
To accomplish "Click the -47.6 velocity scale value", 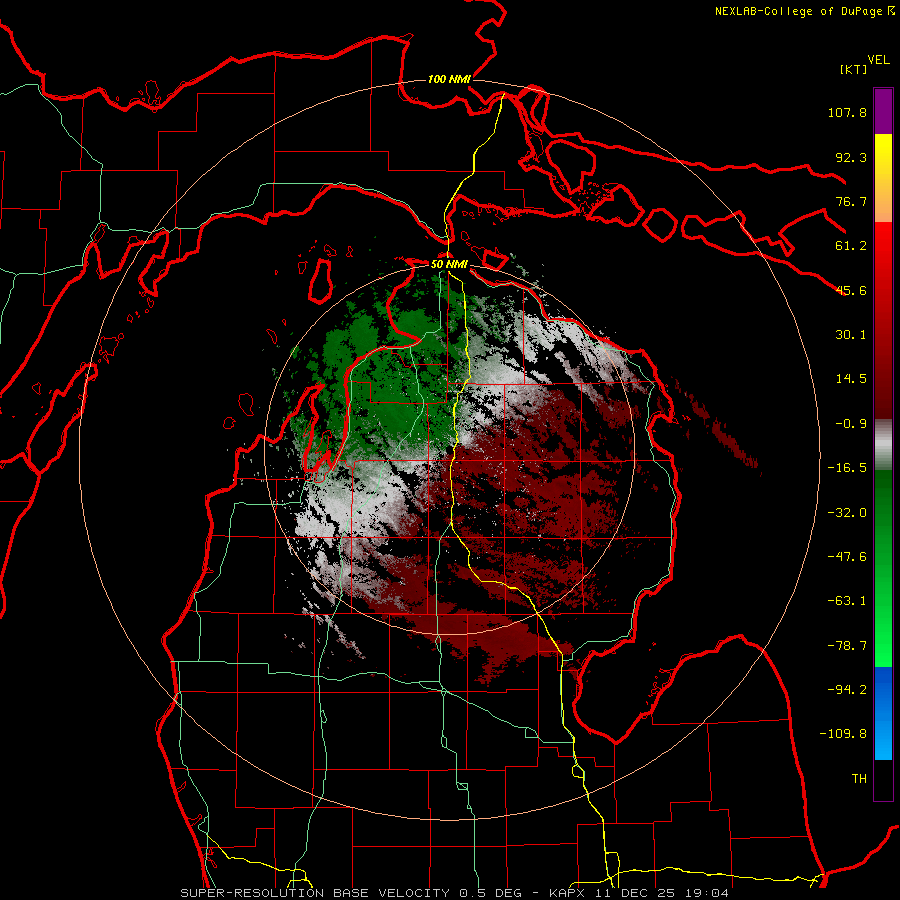I will pos(847,557).
